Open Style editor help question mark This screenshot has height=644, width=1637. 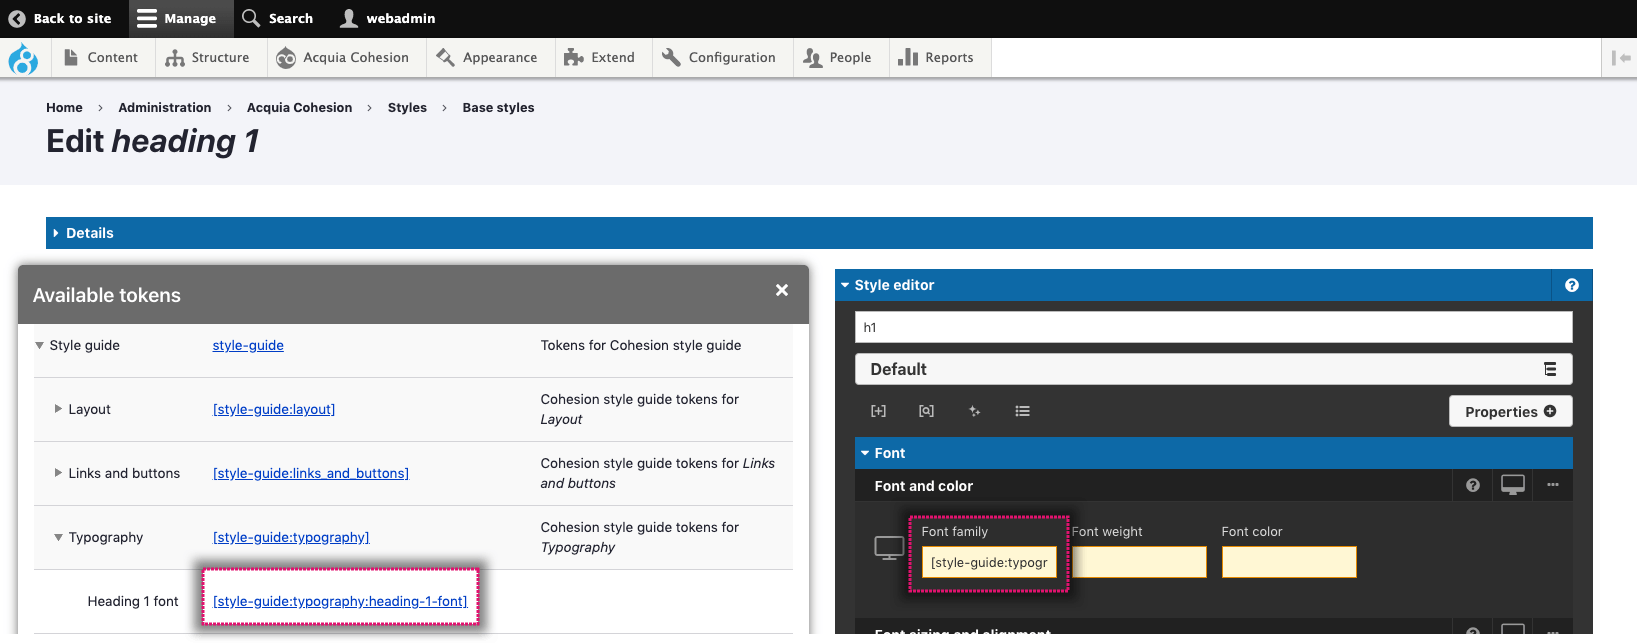pos(1572,285)
